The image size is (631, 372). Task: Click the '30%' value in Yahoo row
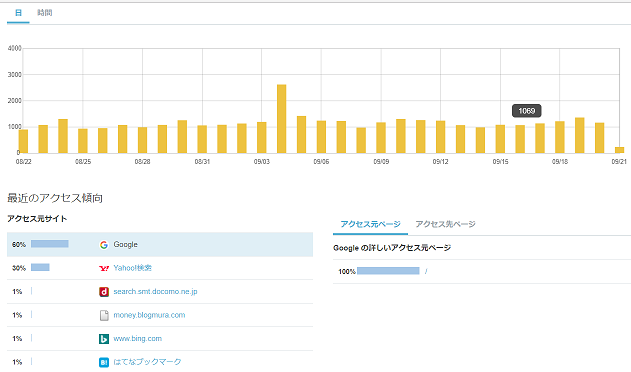coord(19,268)
